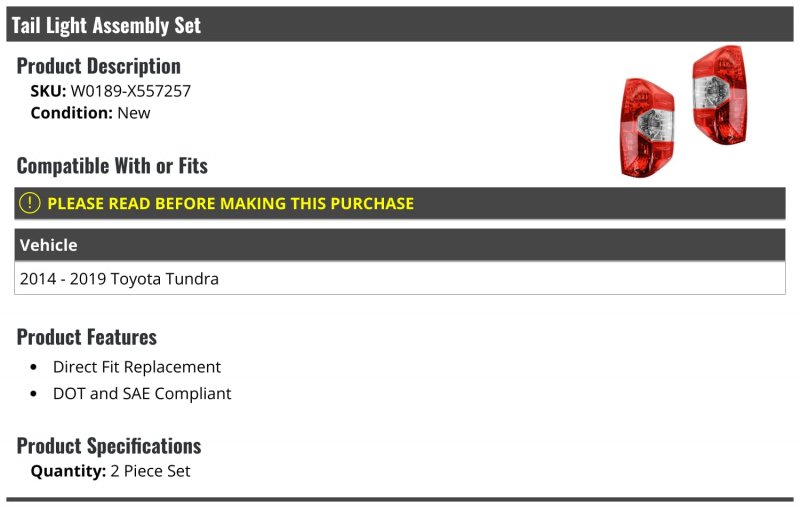
Task: Click the Product Description heading
Action: click(x=98, y=66)
